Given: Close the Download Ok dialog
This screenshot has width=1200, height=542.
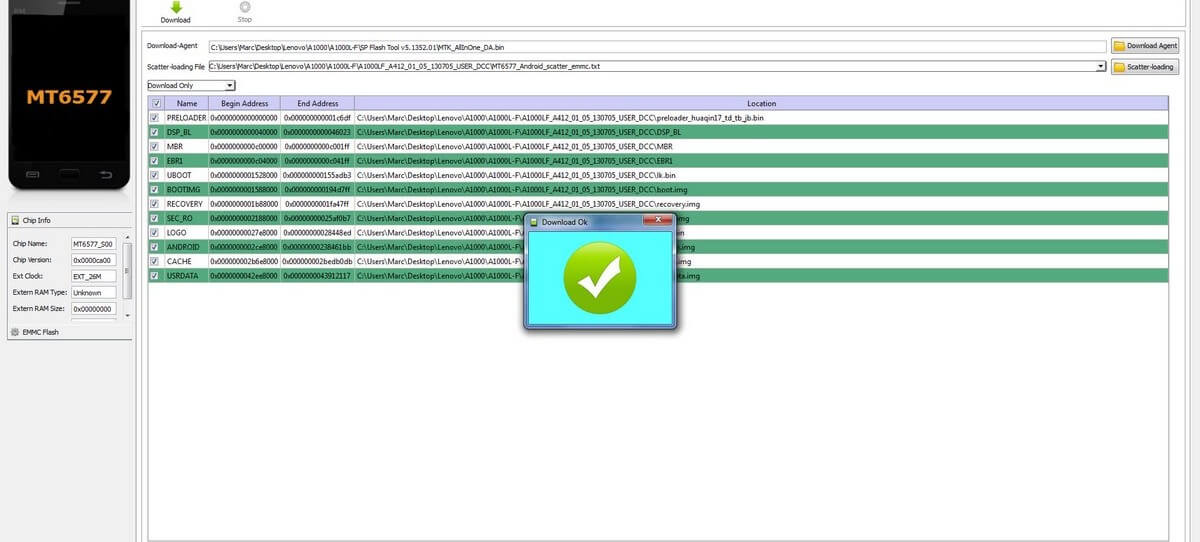Looking at the screenshot, I should [657, 221].
